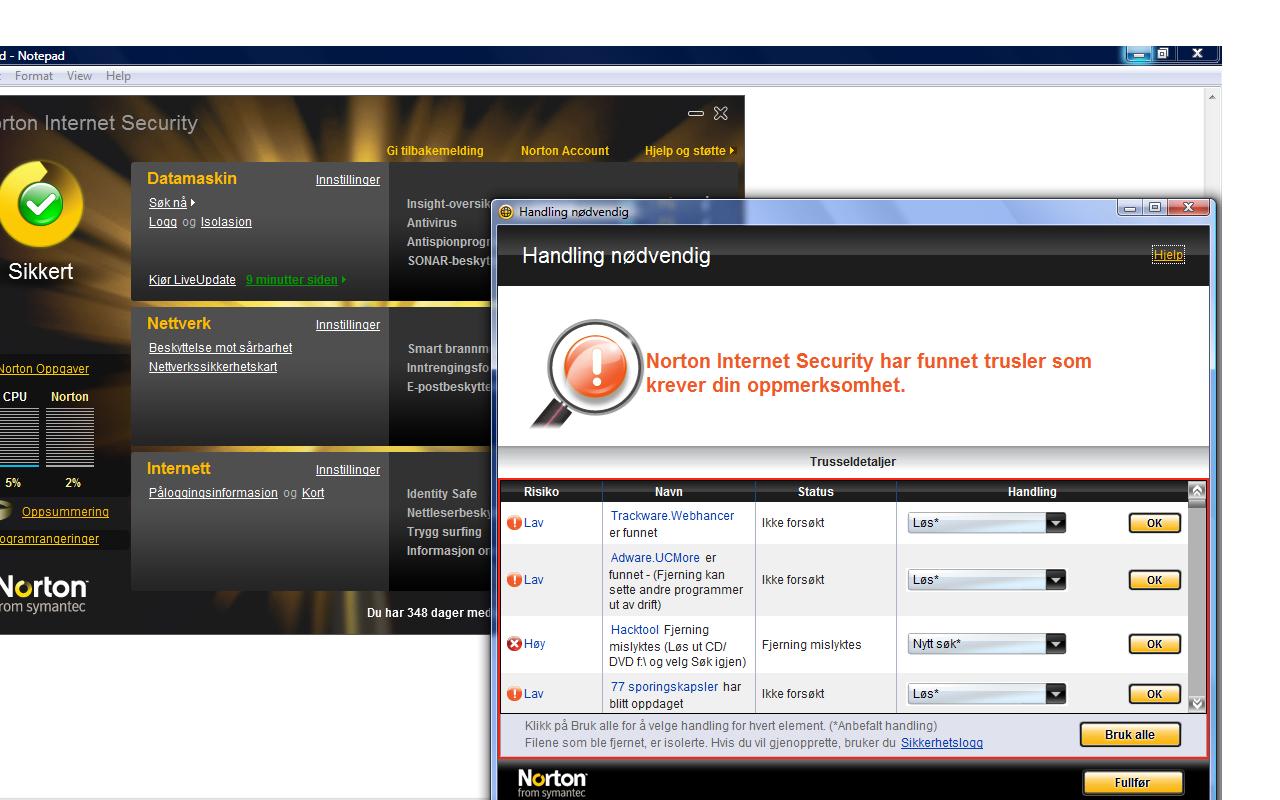Click the Kort link
This screenshot has width=1280, height=800.
[x=313, y=493]
